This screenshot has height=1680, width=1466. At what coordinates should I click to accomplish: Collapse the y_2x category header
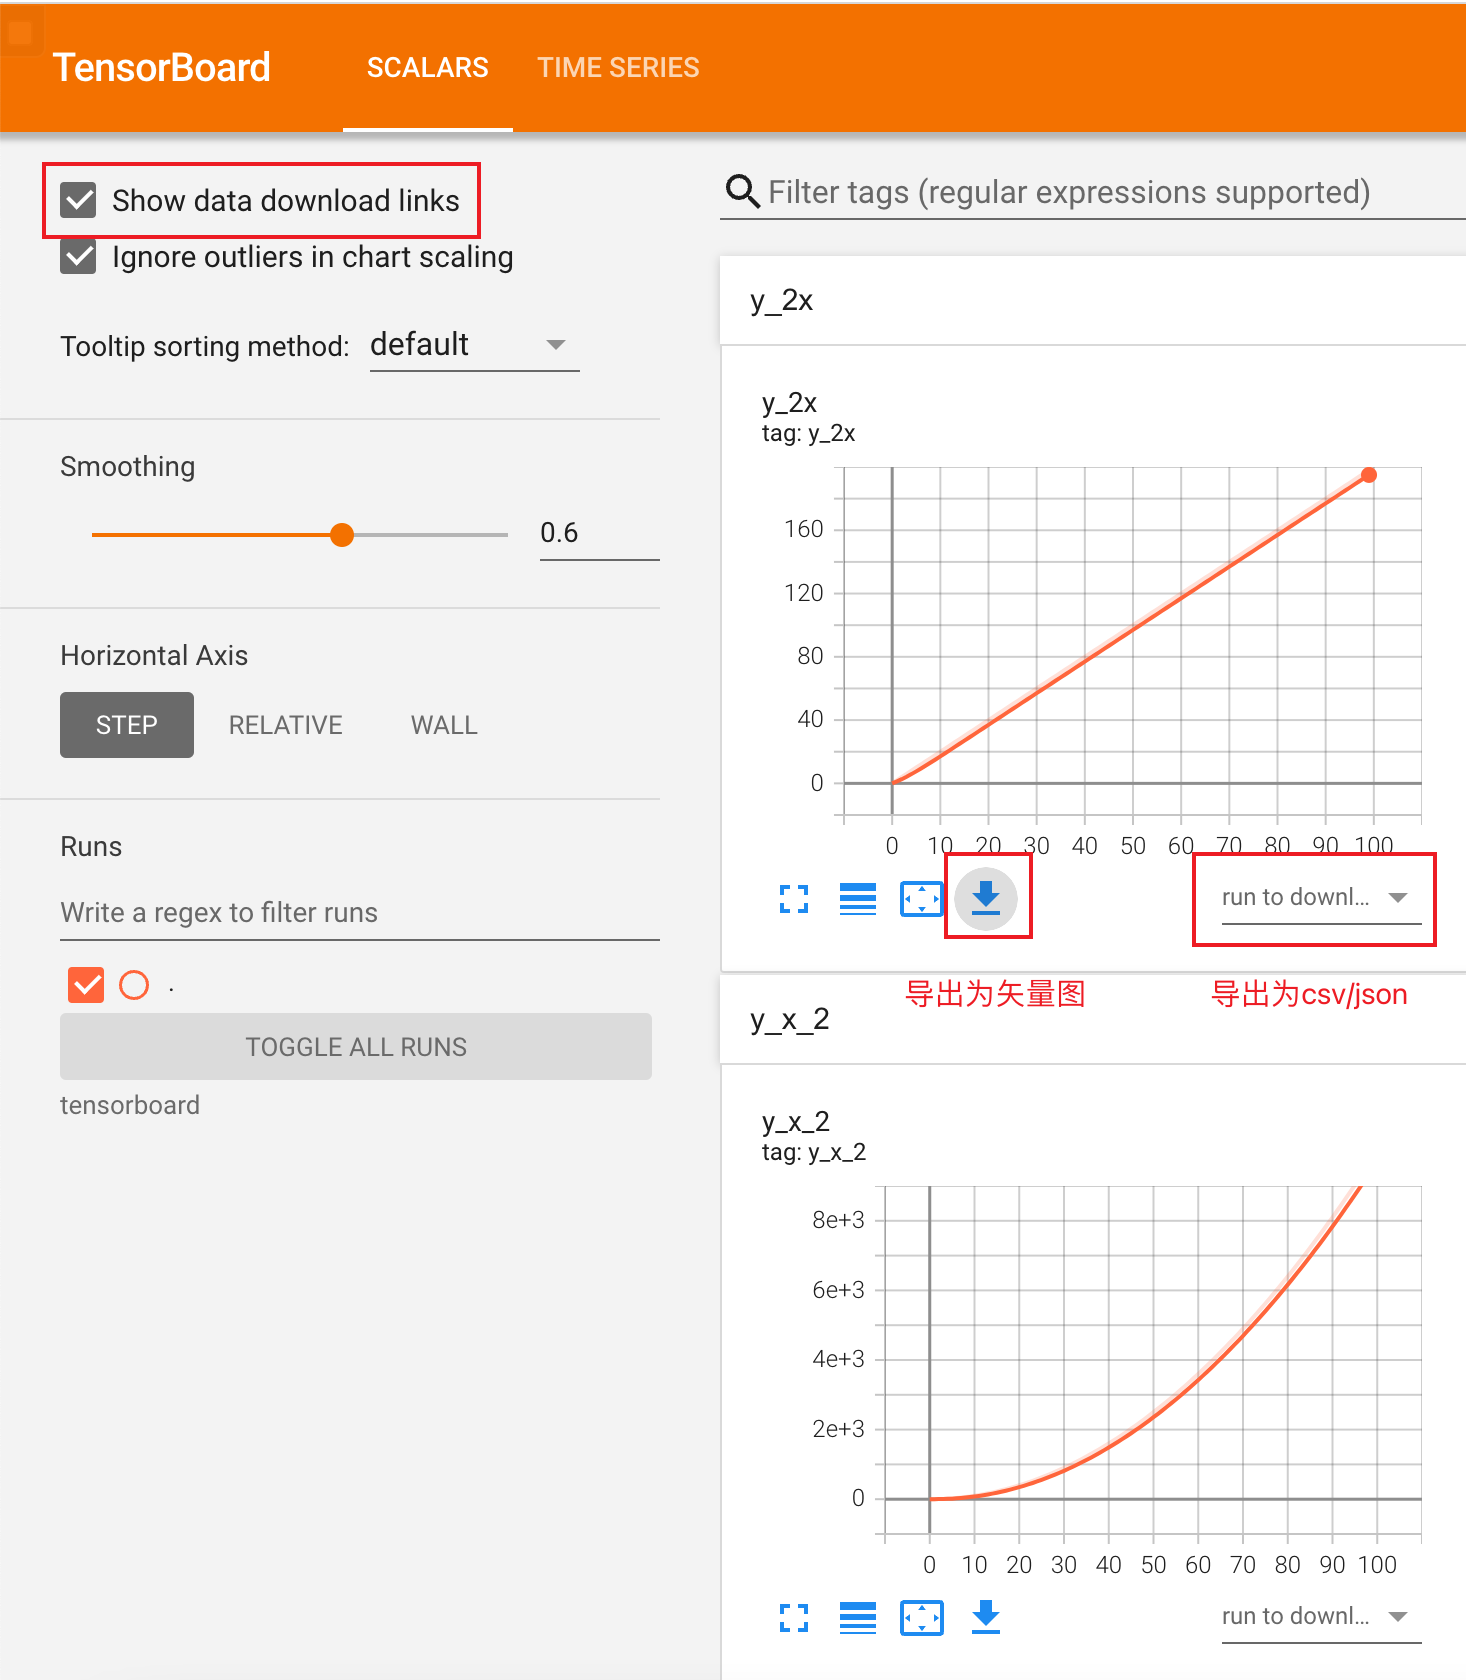1093,301
